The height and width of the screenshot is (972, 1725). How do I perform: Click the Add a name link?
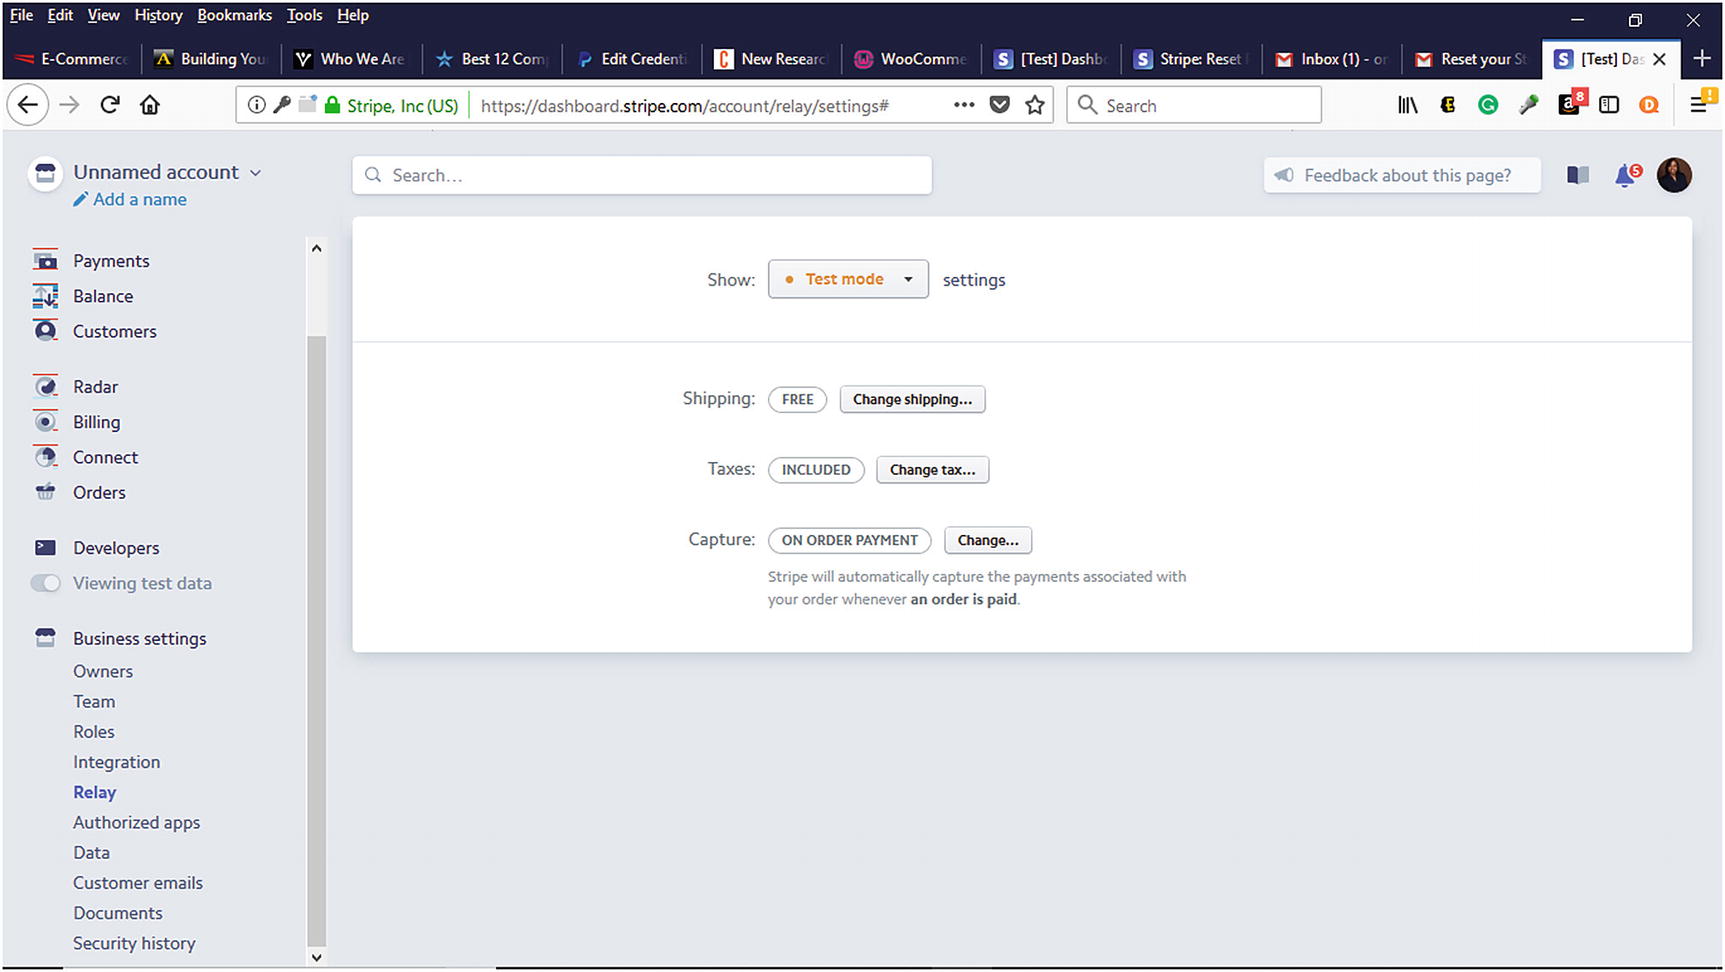[x=130, y=199]
